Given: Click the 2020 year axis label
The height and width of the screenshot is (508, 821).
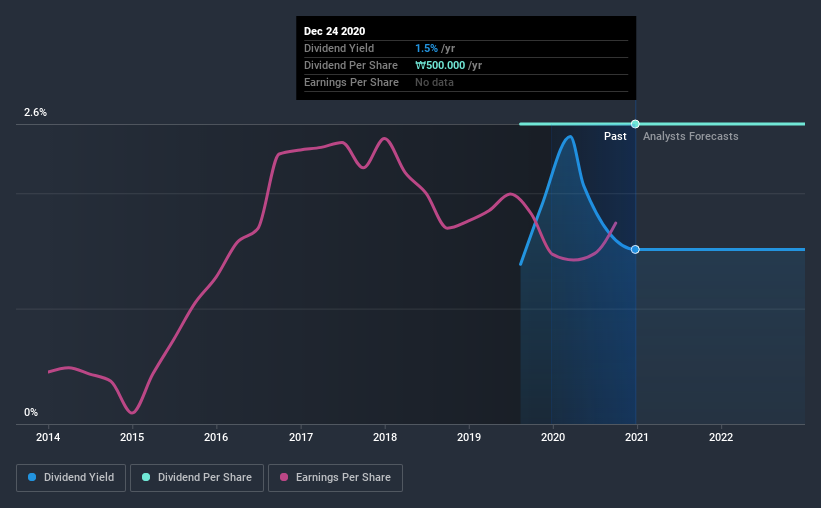Looking at the screenshot, I should point(553,437).
